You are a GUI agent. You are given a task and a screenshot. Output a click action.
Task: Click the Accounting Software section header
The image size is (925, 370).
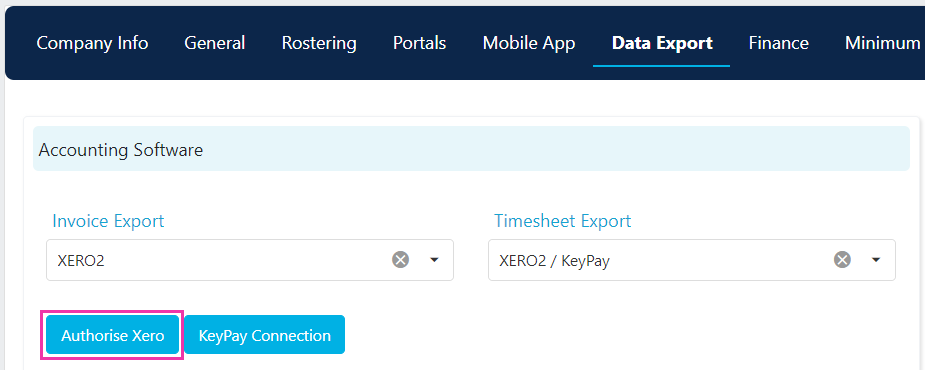click(471, 149)
